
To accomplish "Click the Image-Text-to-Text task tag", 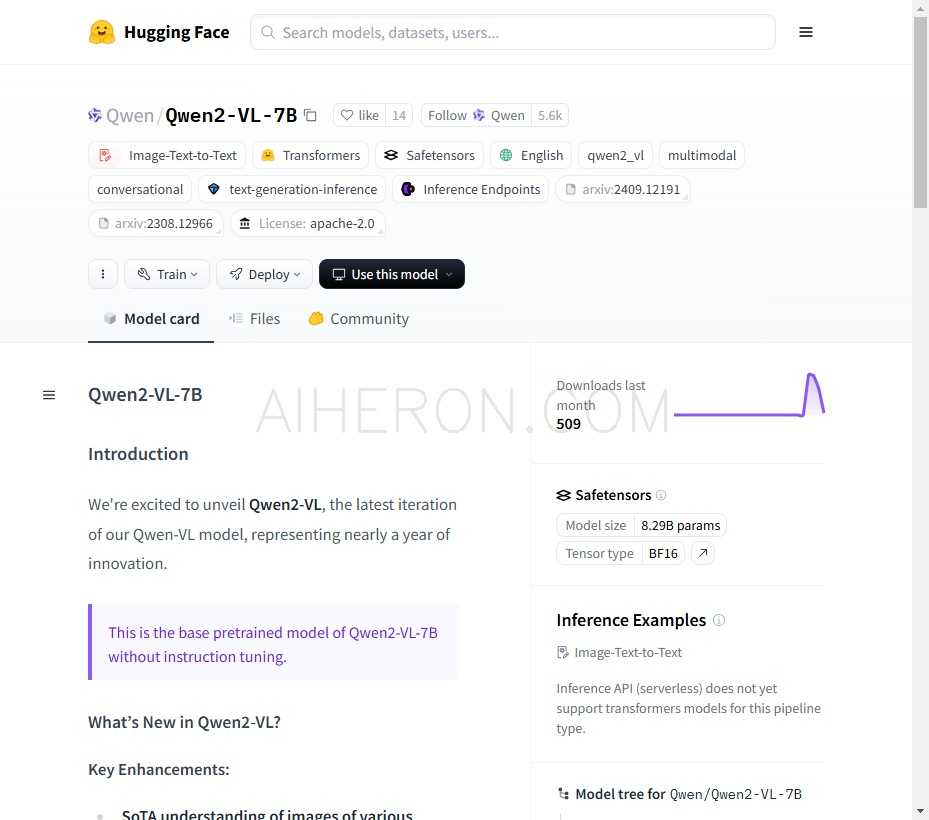I will 168,155.
